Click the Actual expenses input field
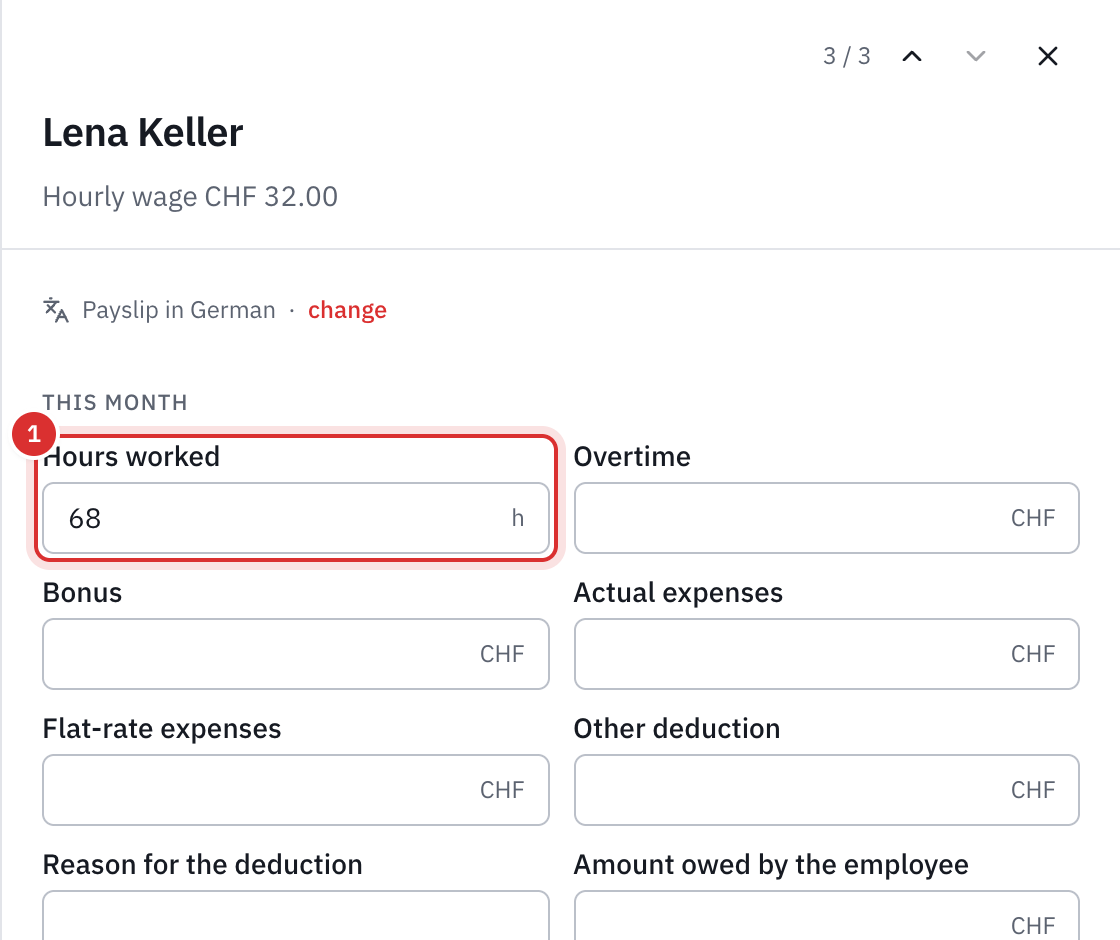This screenshot has width=1120, height=940. 826,654
